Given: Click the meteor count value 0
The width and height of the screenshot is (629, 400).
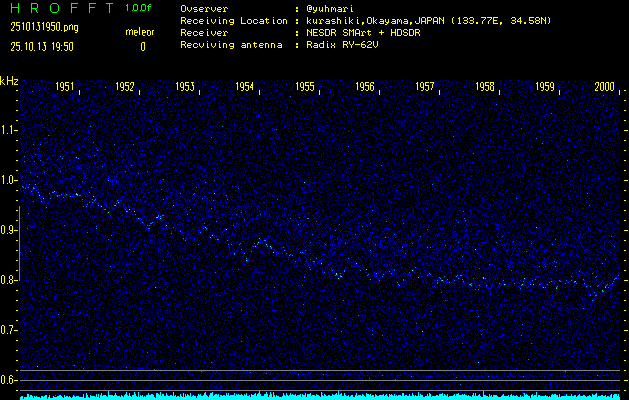Looking at the screenshot, I should click(142, 46).
